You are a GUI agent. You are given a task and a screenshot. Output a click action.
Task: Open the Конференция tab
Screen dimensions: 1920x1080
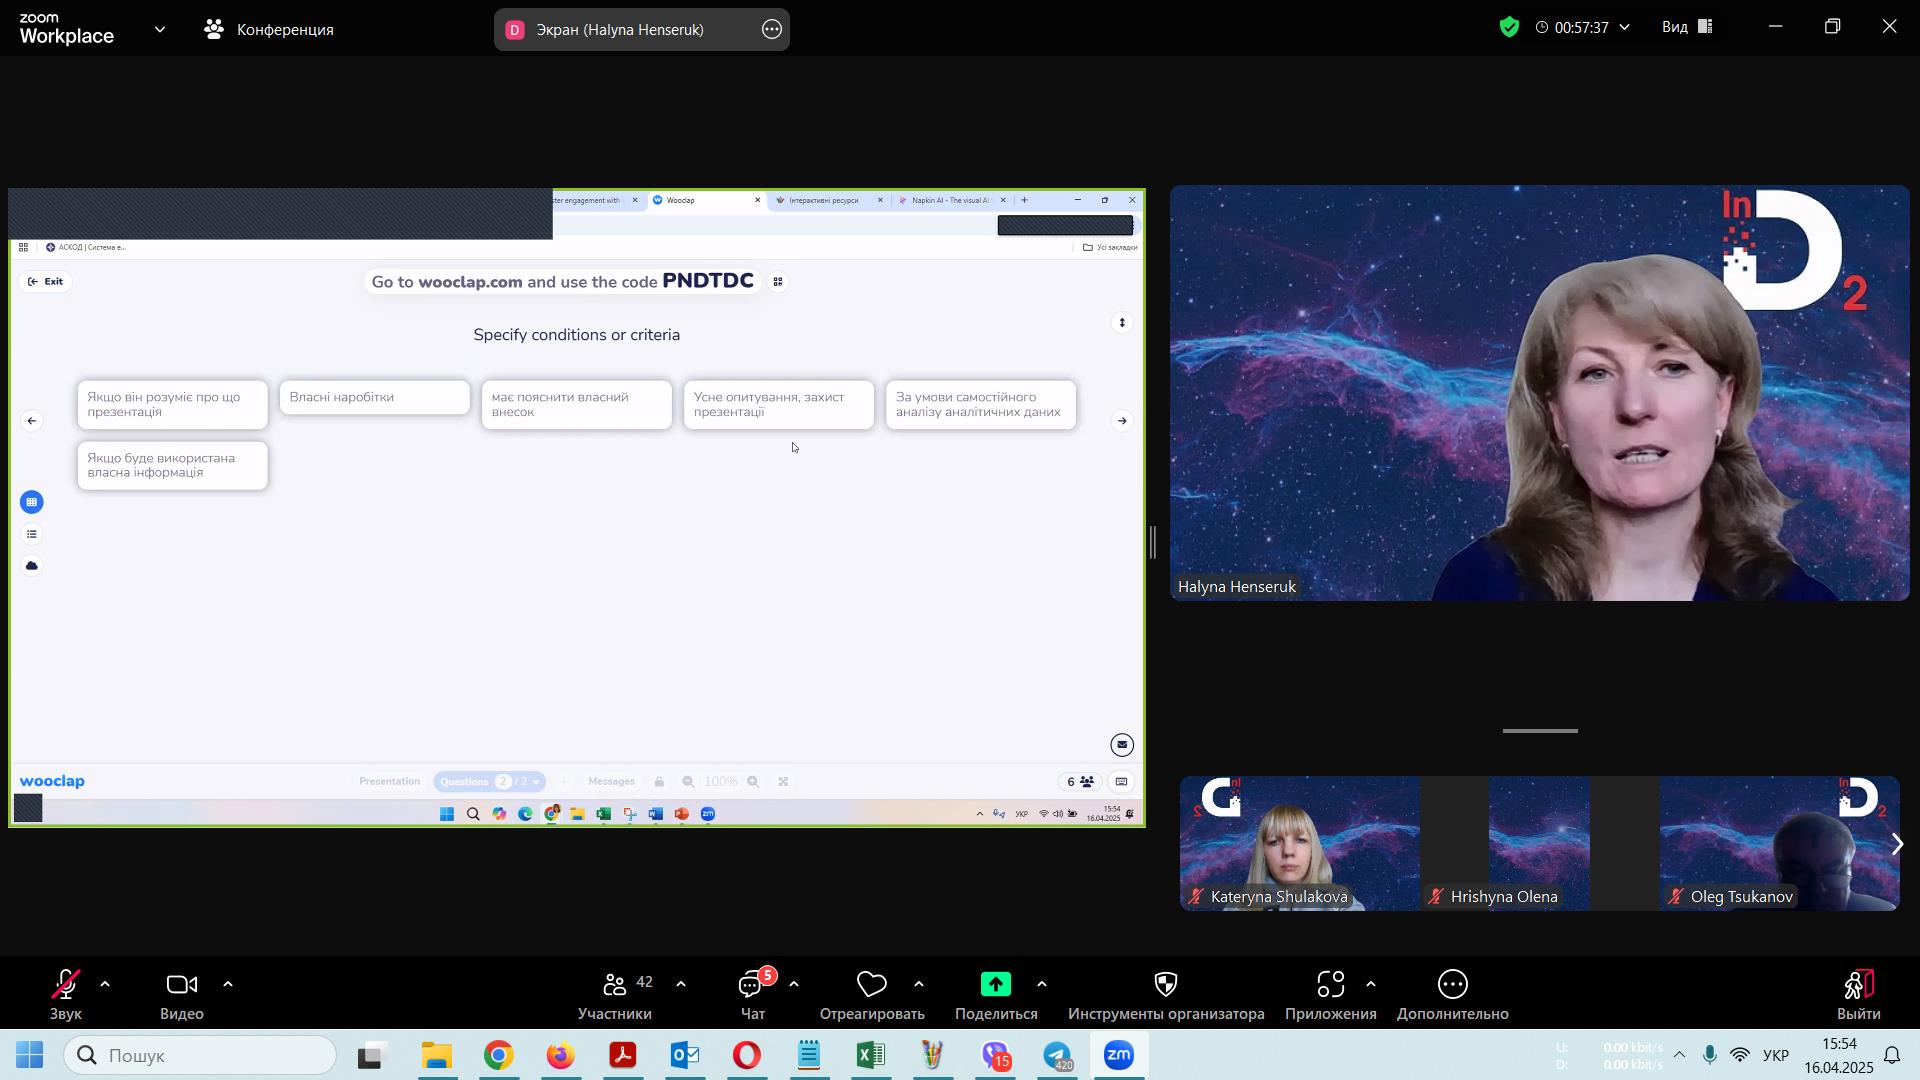click(268, 30)
